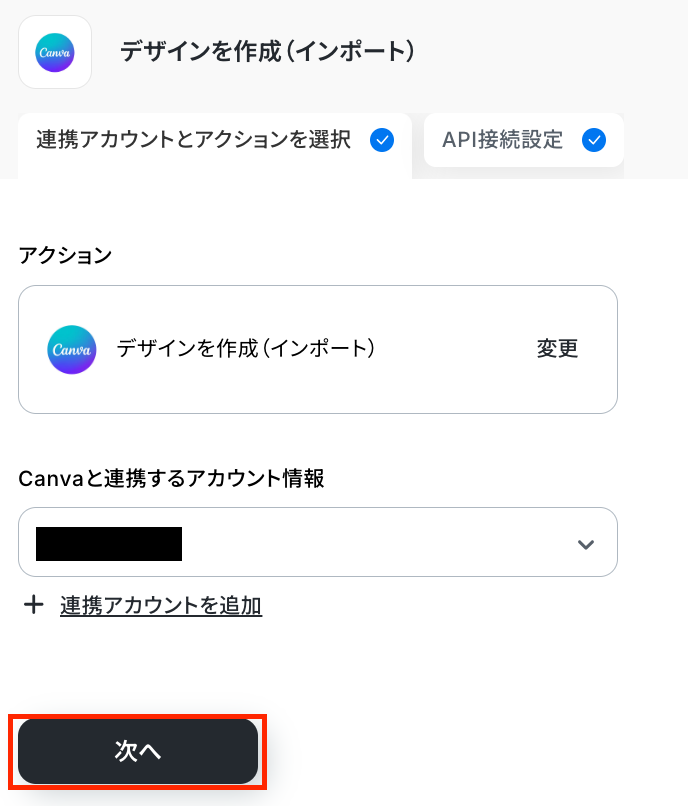Click the Canva logo in the header
The image size is (688, 806).
pos(55,52)
